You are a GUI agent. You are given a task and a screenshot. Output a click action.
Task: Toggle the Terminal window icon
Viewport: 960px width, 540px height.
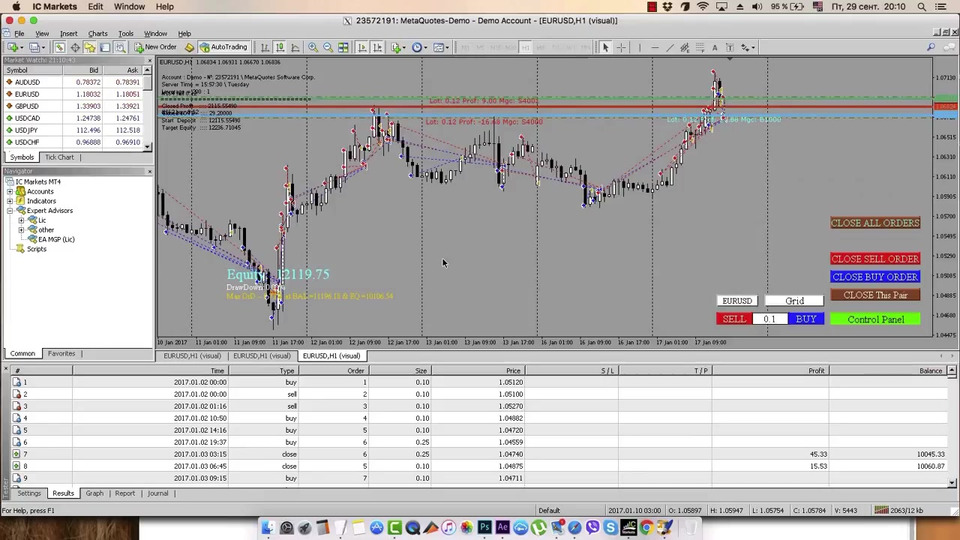click(105, 47)
